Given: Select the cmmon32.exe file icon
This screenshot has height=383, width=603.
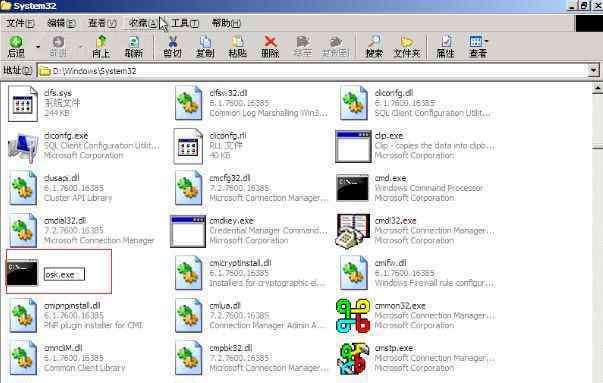Looking at the screenshot, I should point(353,316).
